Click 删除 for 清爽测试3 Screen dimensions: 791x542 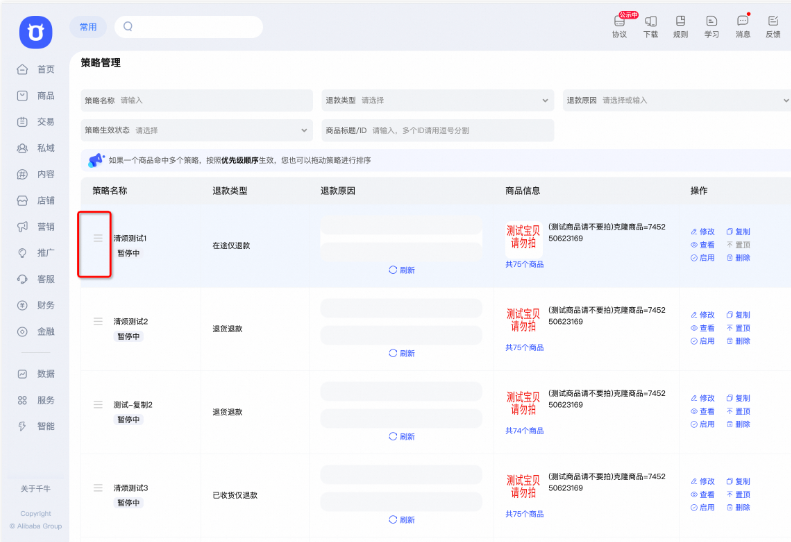739,508
